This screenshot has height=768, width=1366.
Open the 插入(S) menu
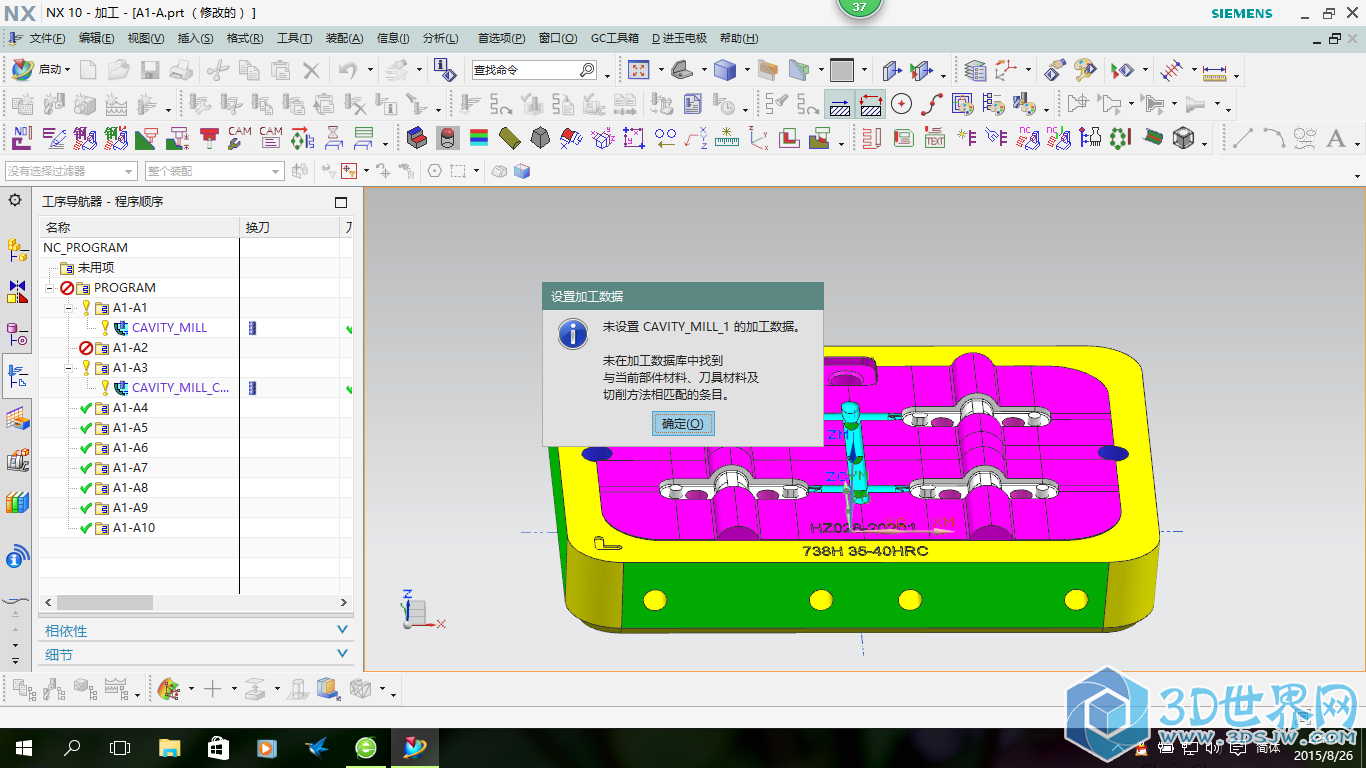(195, 38)
